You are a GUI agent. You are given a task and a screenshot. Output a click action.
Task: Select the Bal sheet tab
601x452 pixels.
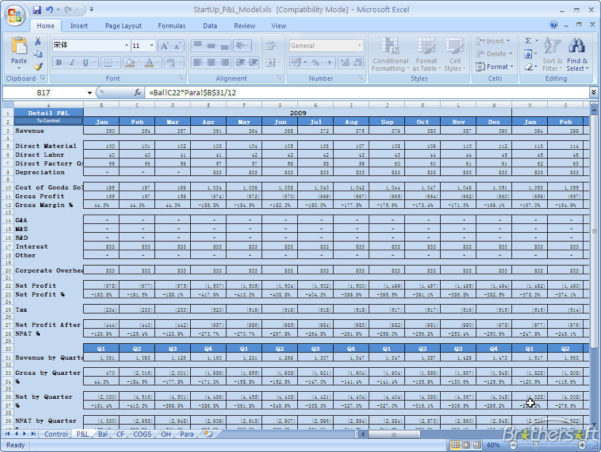point(103,434)
